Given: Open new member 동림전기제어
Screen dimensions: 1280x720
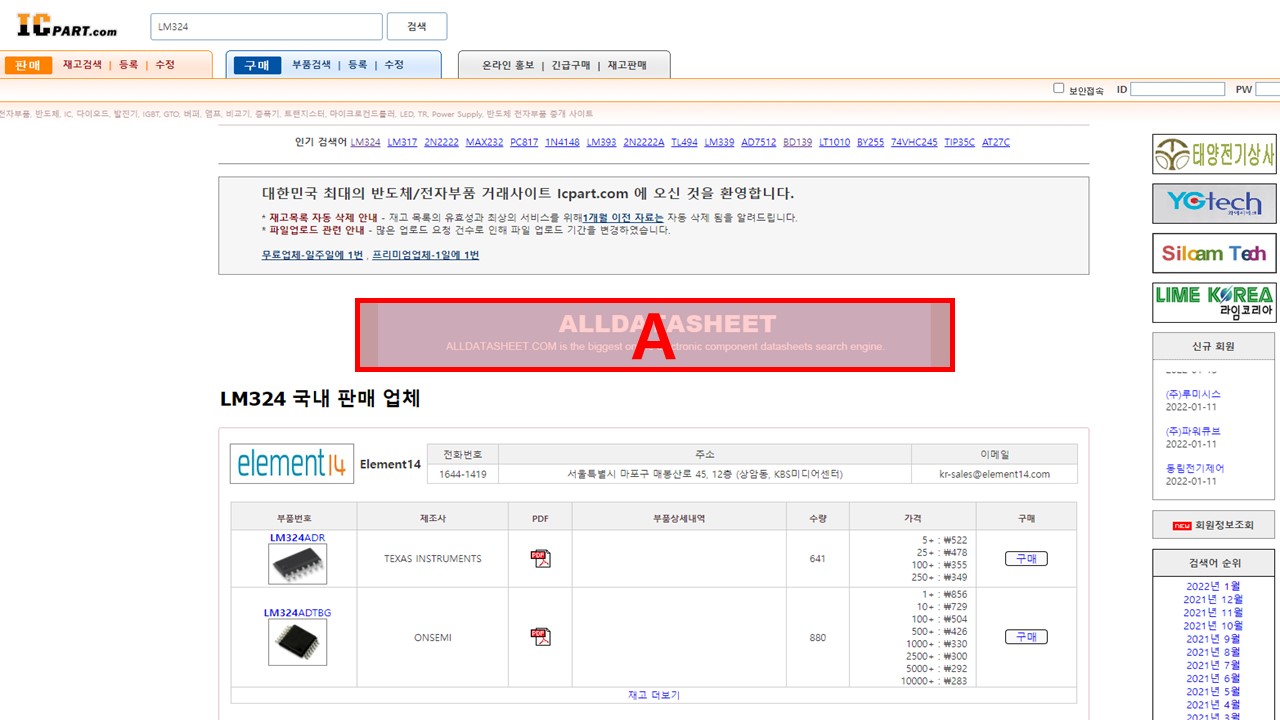Looking at the screenshot, I should [1195, 468].
